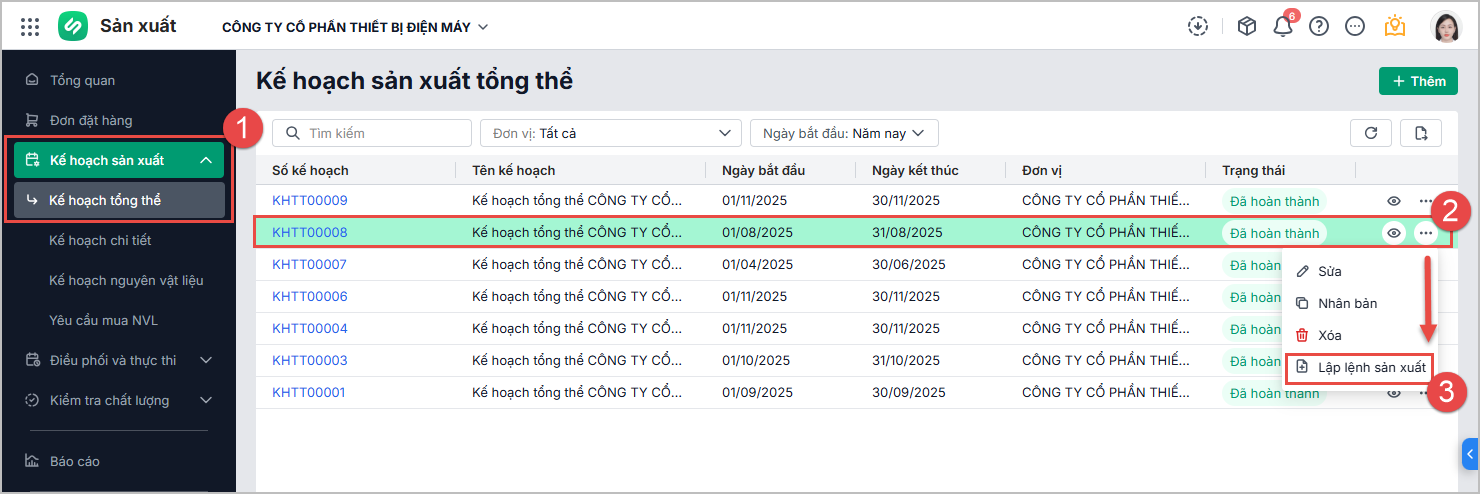Click the green Thêm button
The image size is (1480, 494).
click(x=1417, y=81)
